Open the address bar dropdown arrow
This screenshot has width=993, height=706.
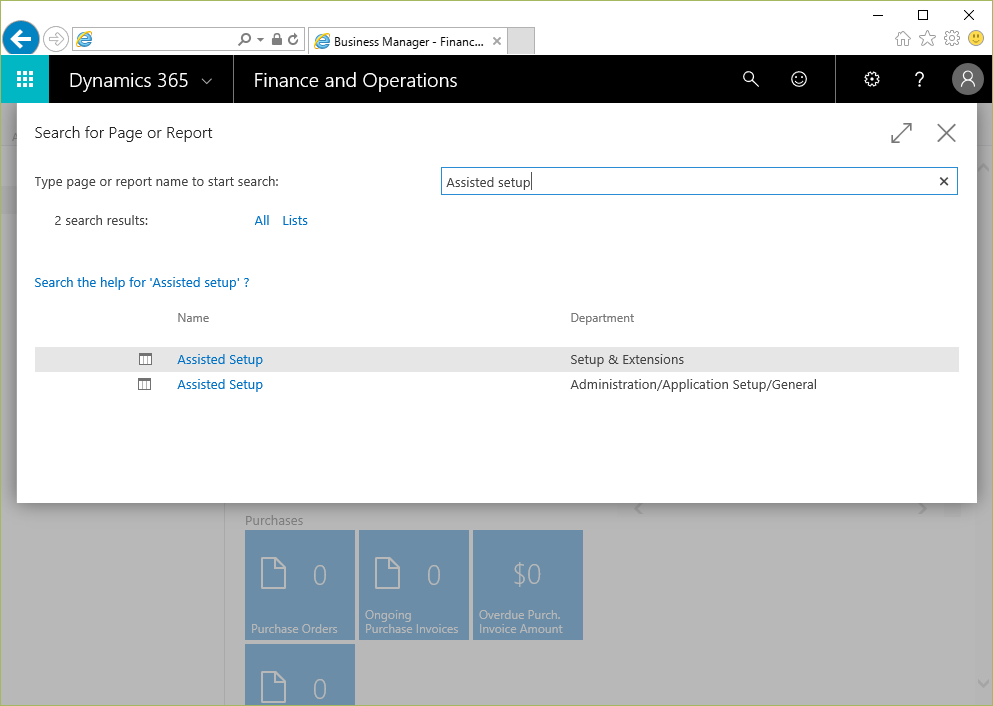(x=260, y=39)
